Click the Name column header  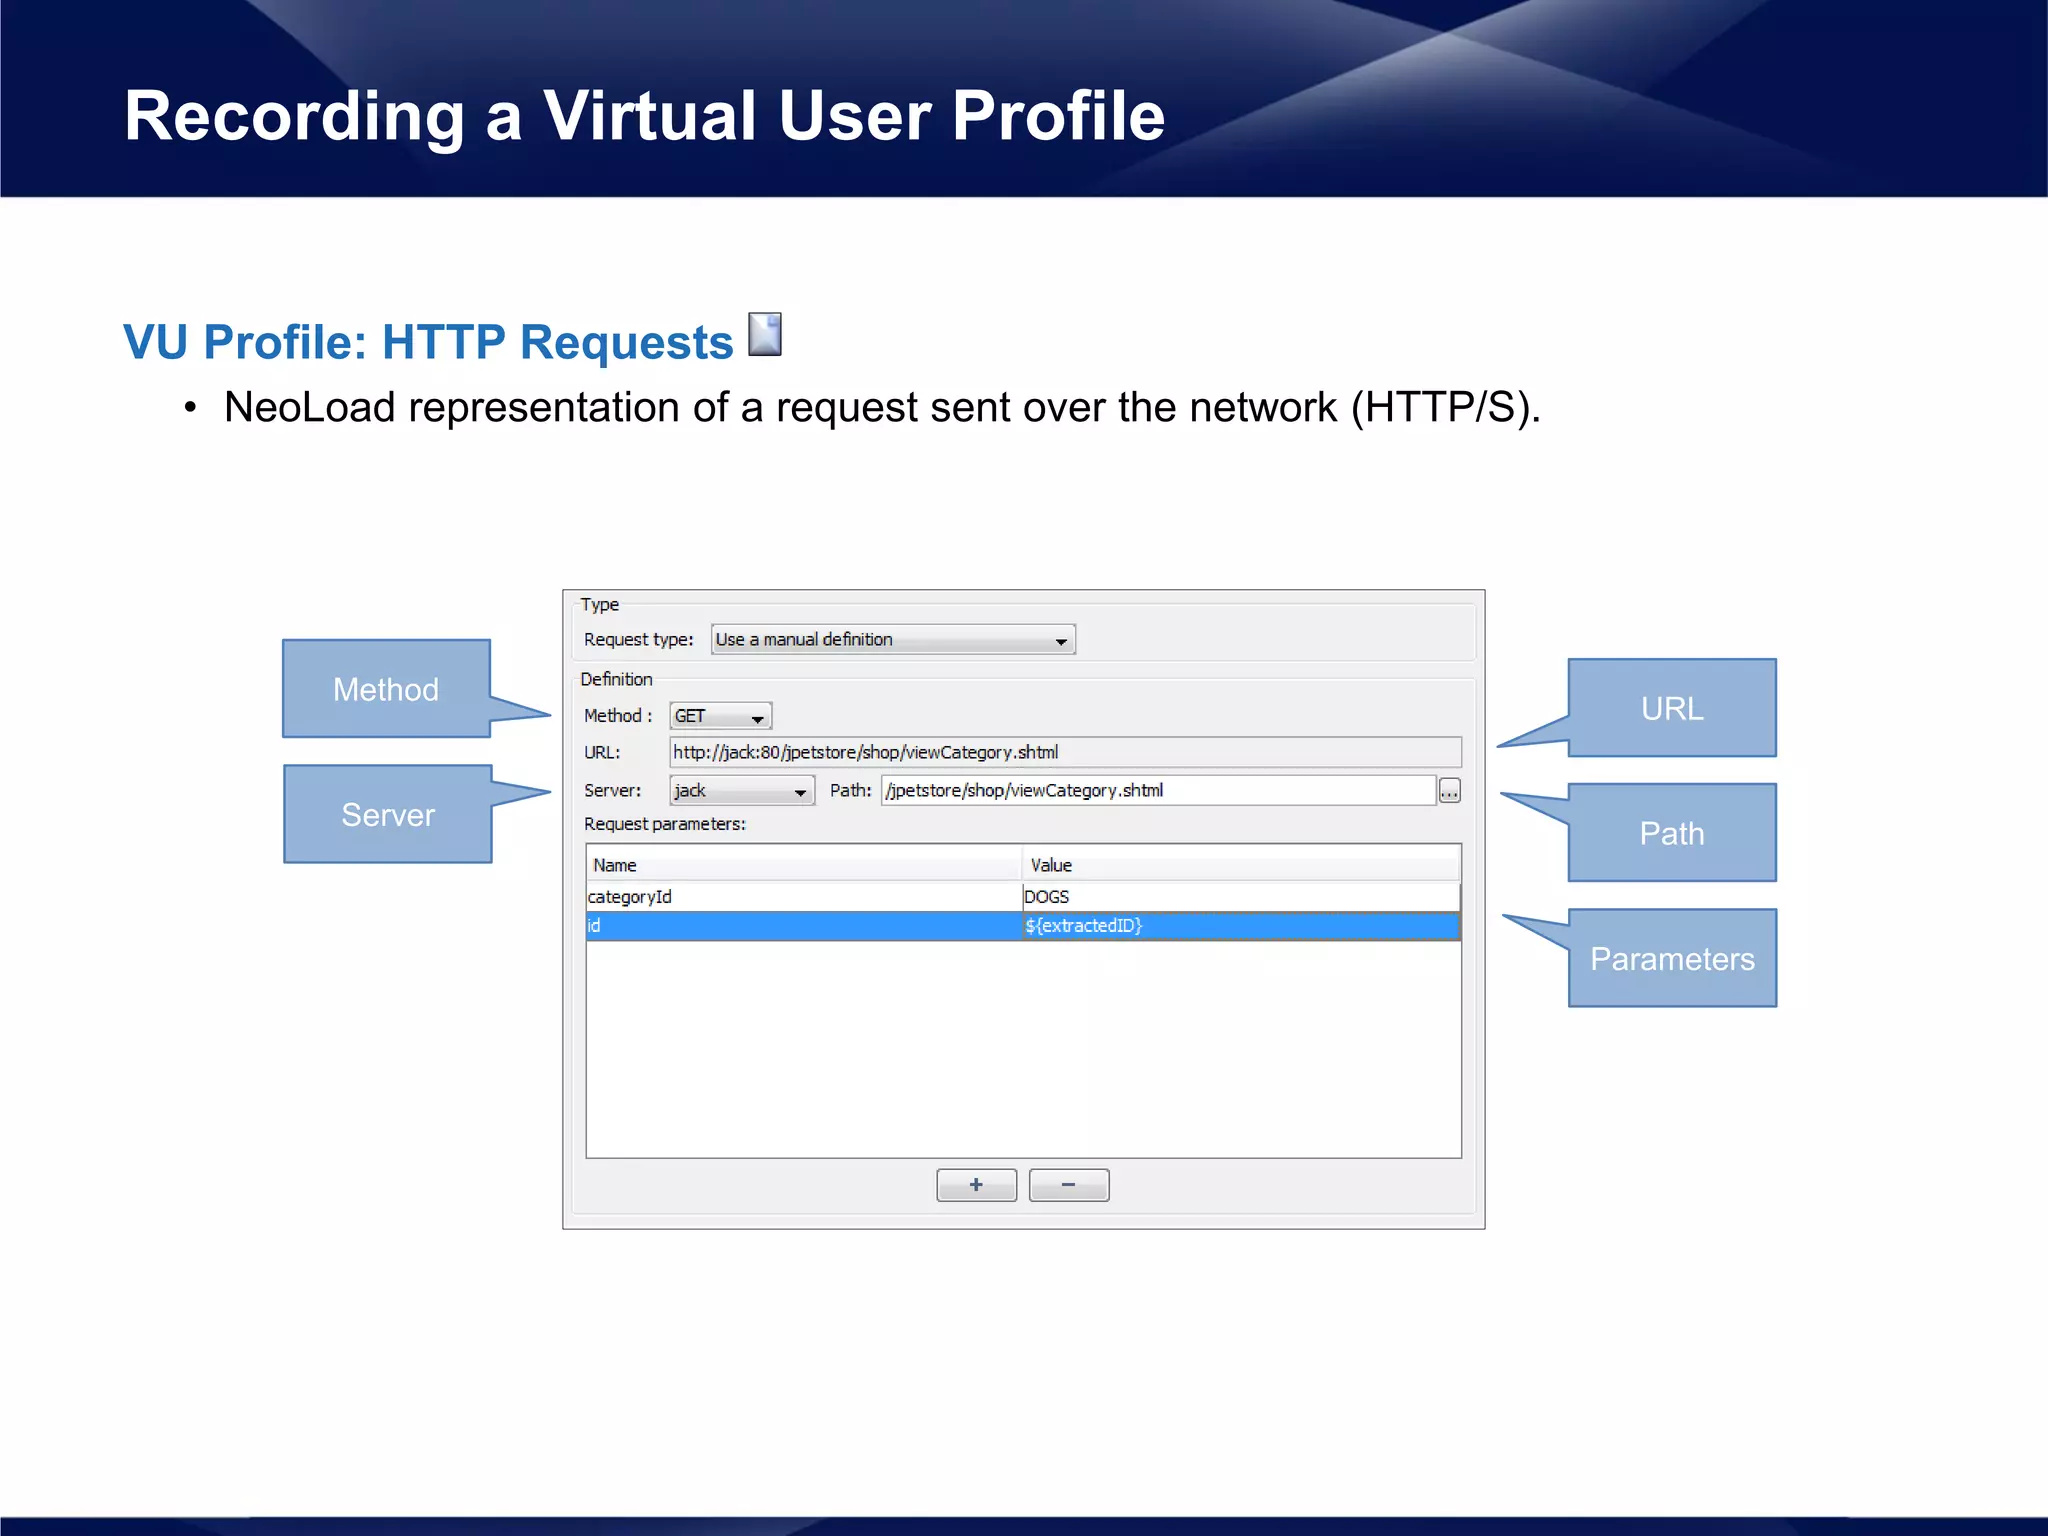[x=804, y=865]
